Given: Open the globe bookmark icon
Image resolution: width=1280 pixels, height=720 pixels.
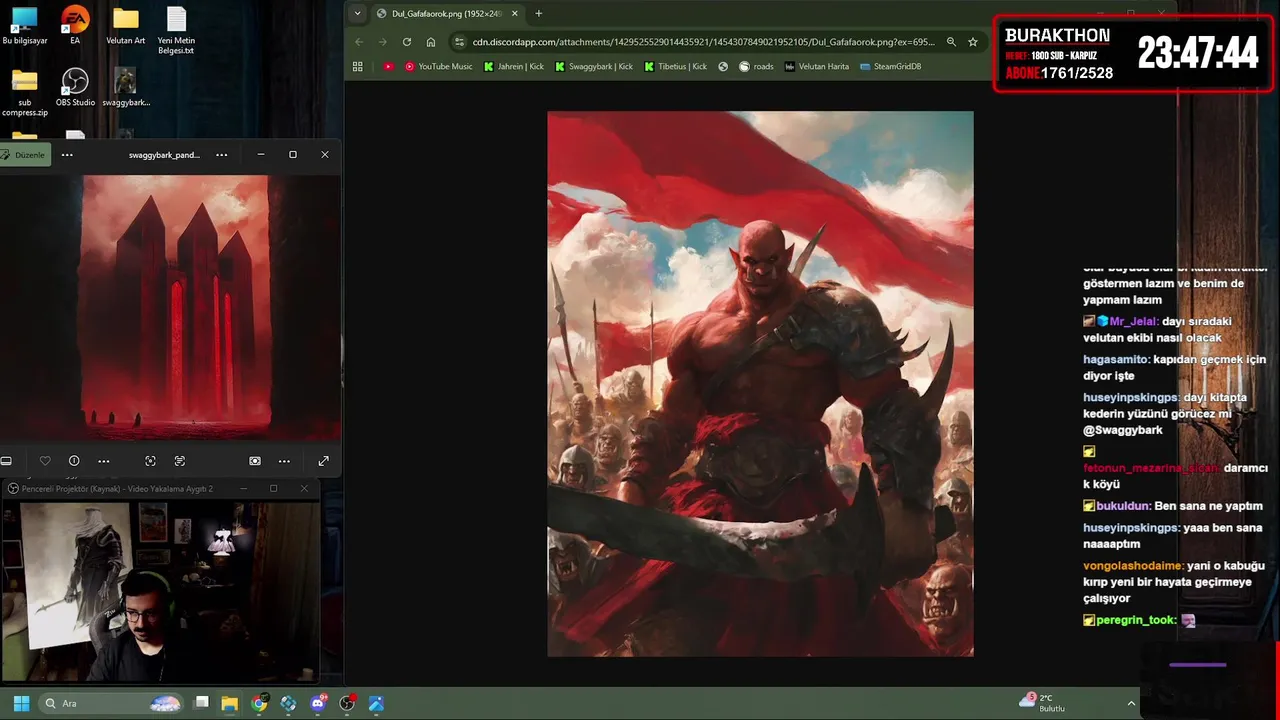Looking at the screenshot, I should pyautogui.click(x=723, y=67).
